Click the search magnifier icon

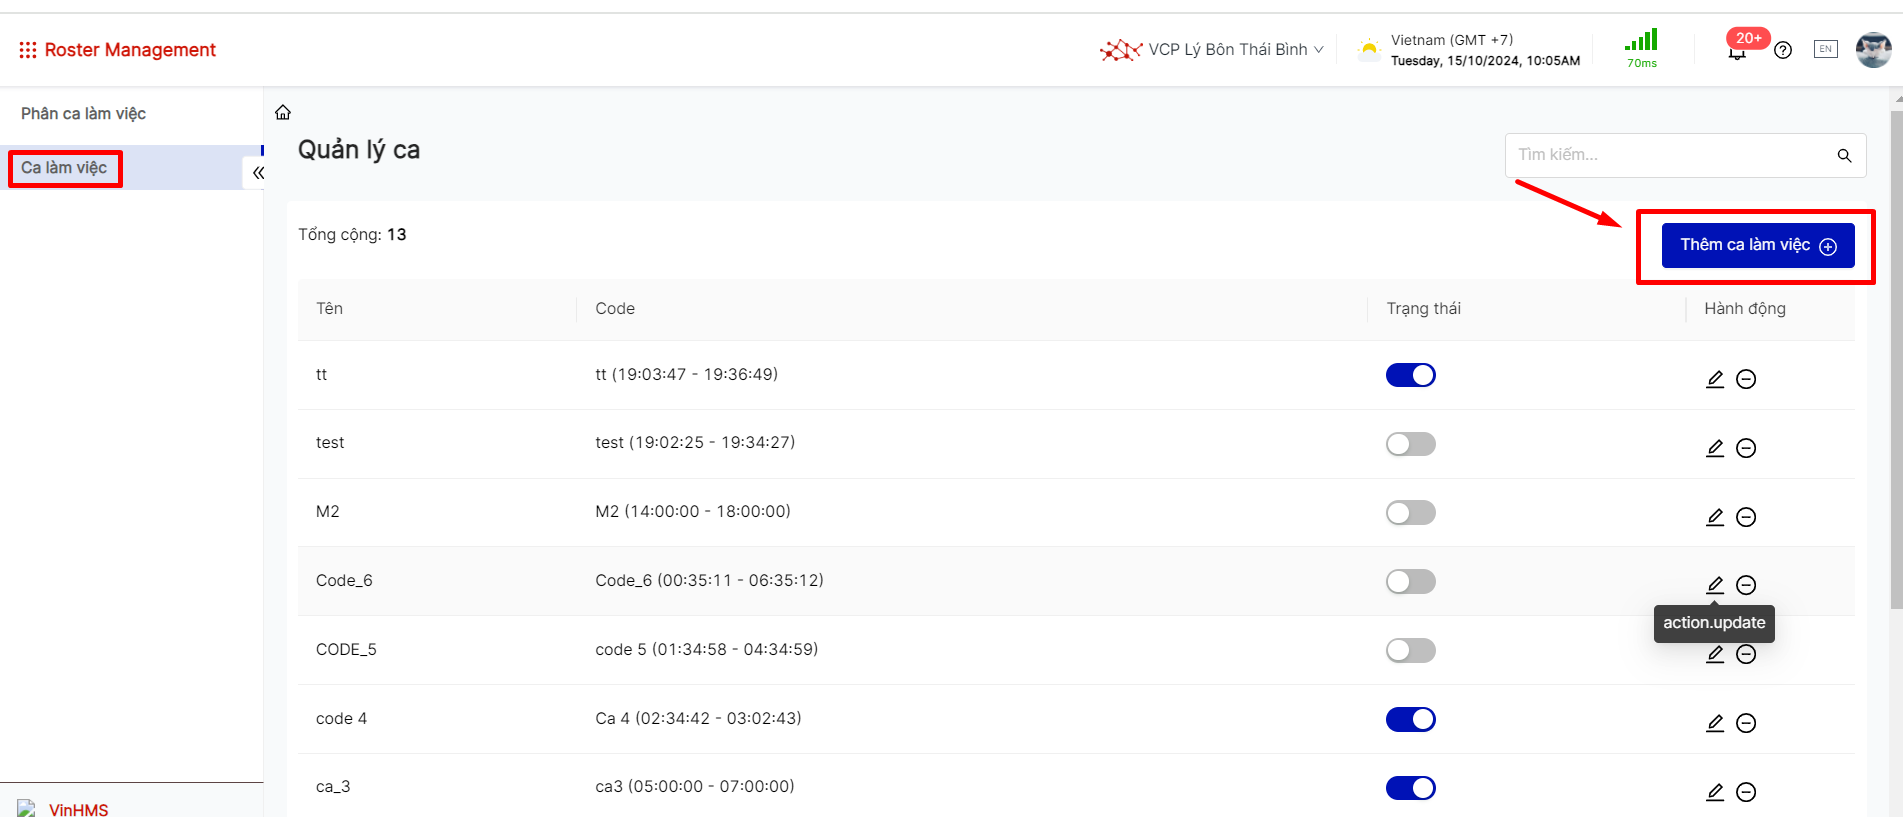1844,156
